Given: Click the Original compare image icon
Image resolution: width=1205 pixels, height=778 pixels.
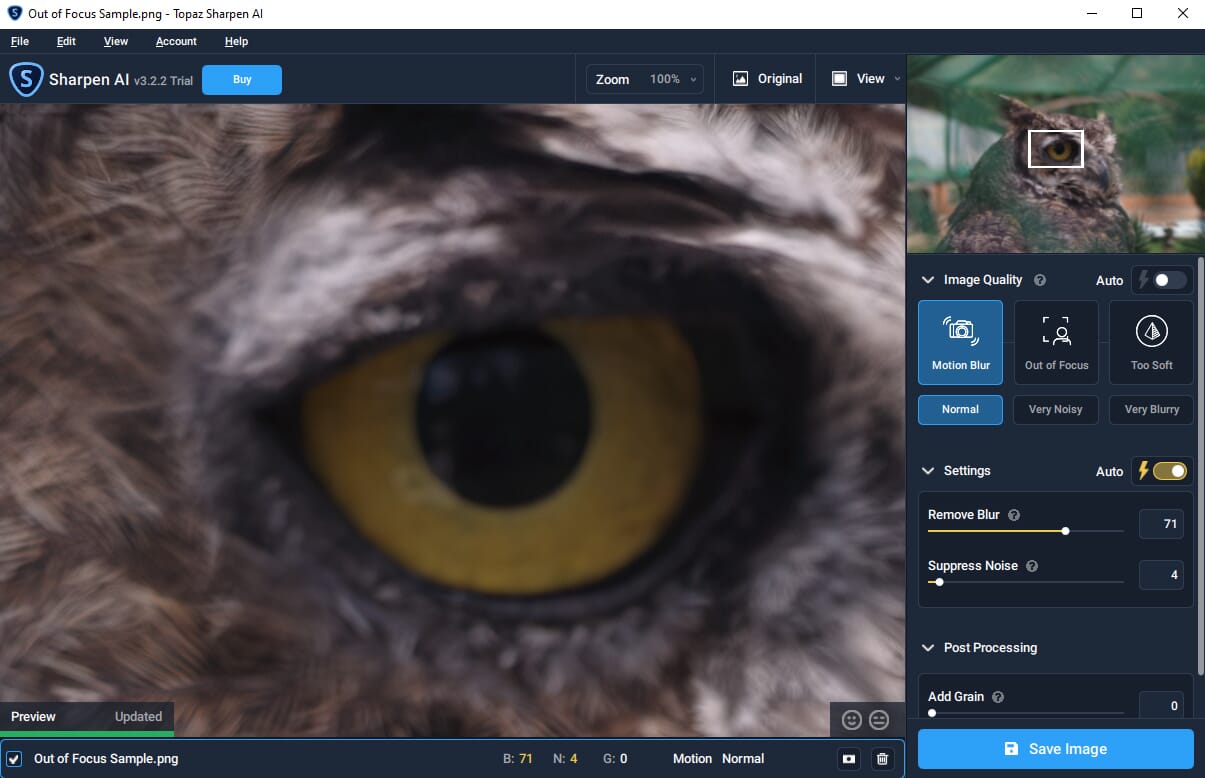Looking at the screenshot, I should tap(741, 79).
